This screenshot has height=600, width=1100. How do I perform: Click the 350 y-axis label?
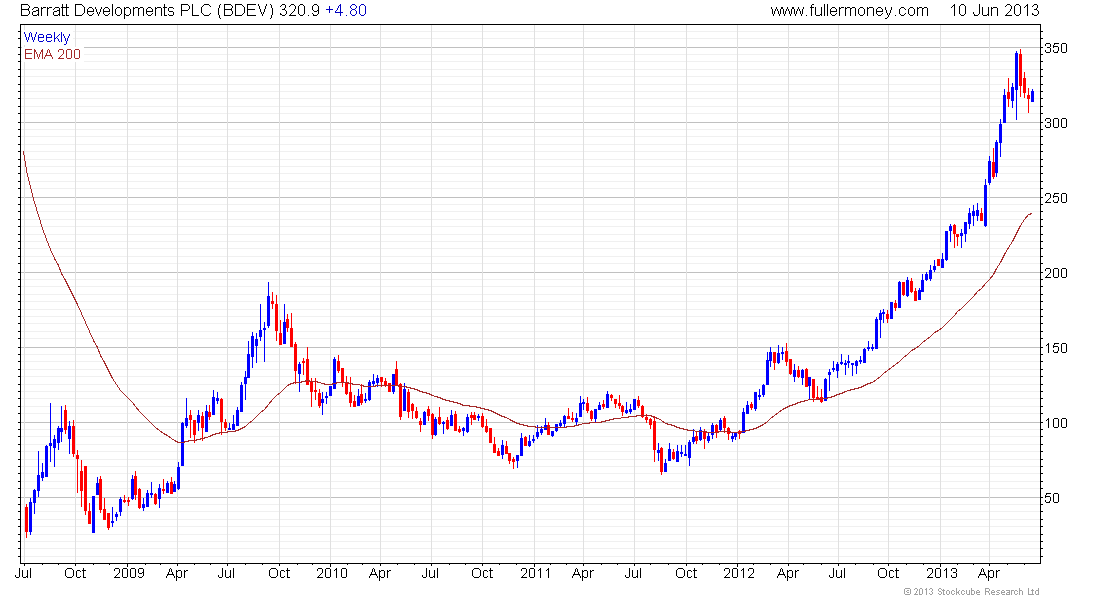[x=1056, y=48]
